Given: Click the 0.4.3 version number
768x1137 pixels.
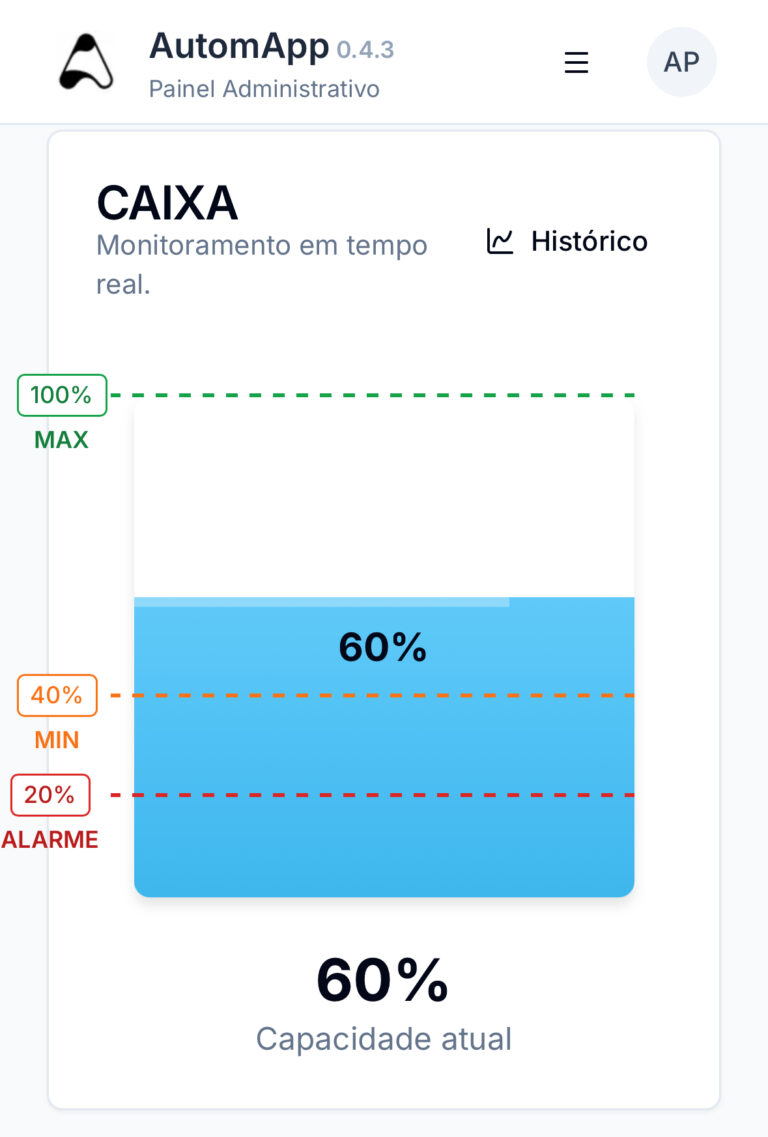Looking at the screenshot, I should coord(365,49).
